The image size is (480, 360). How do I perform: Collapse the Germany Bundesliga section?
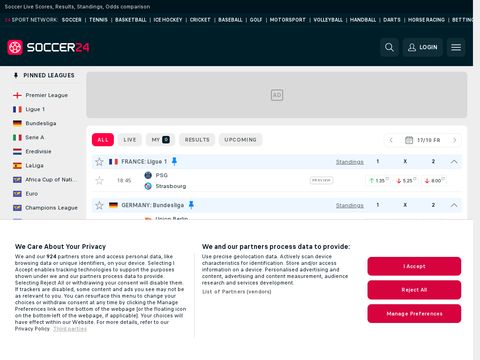[x=454, y=205]
